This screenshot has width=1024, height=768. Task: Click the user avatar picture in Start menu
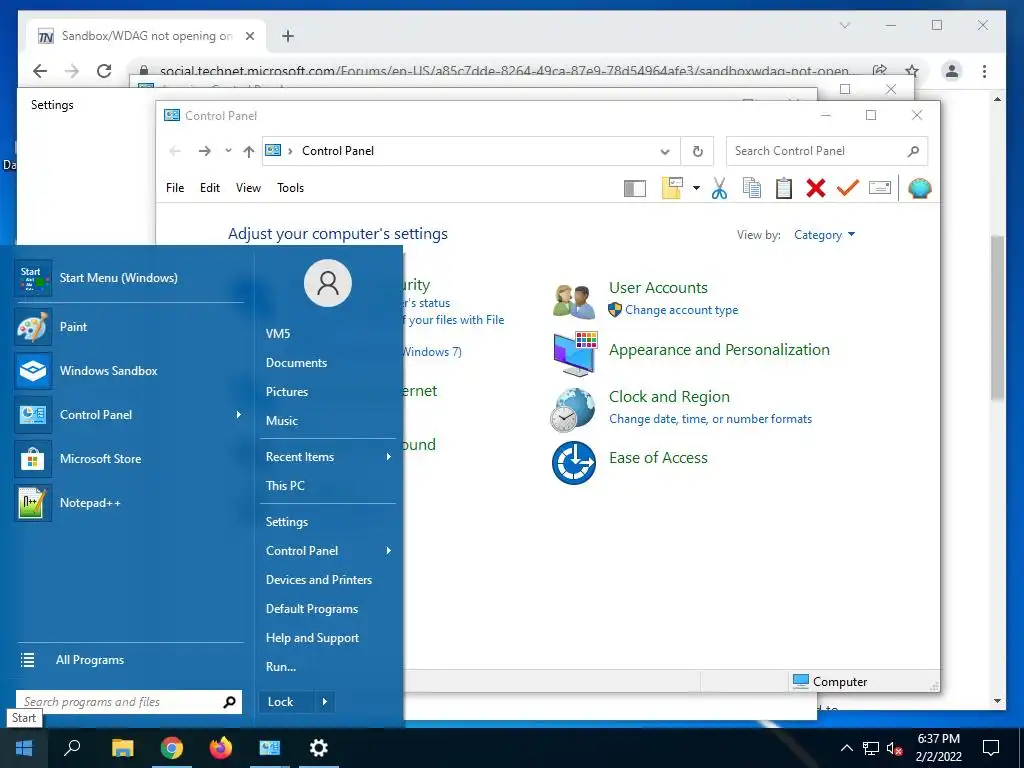coord(328,283)
